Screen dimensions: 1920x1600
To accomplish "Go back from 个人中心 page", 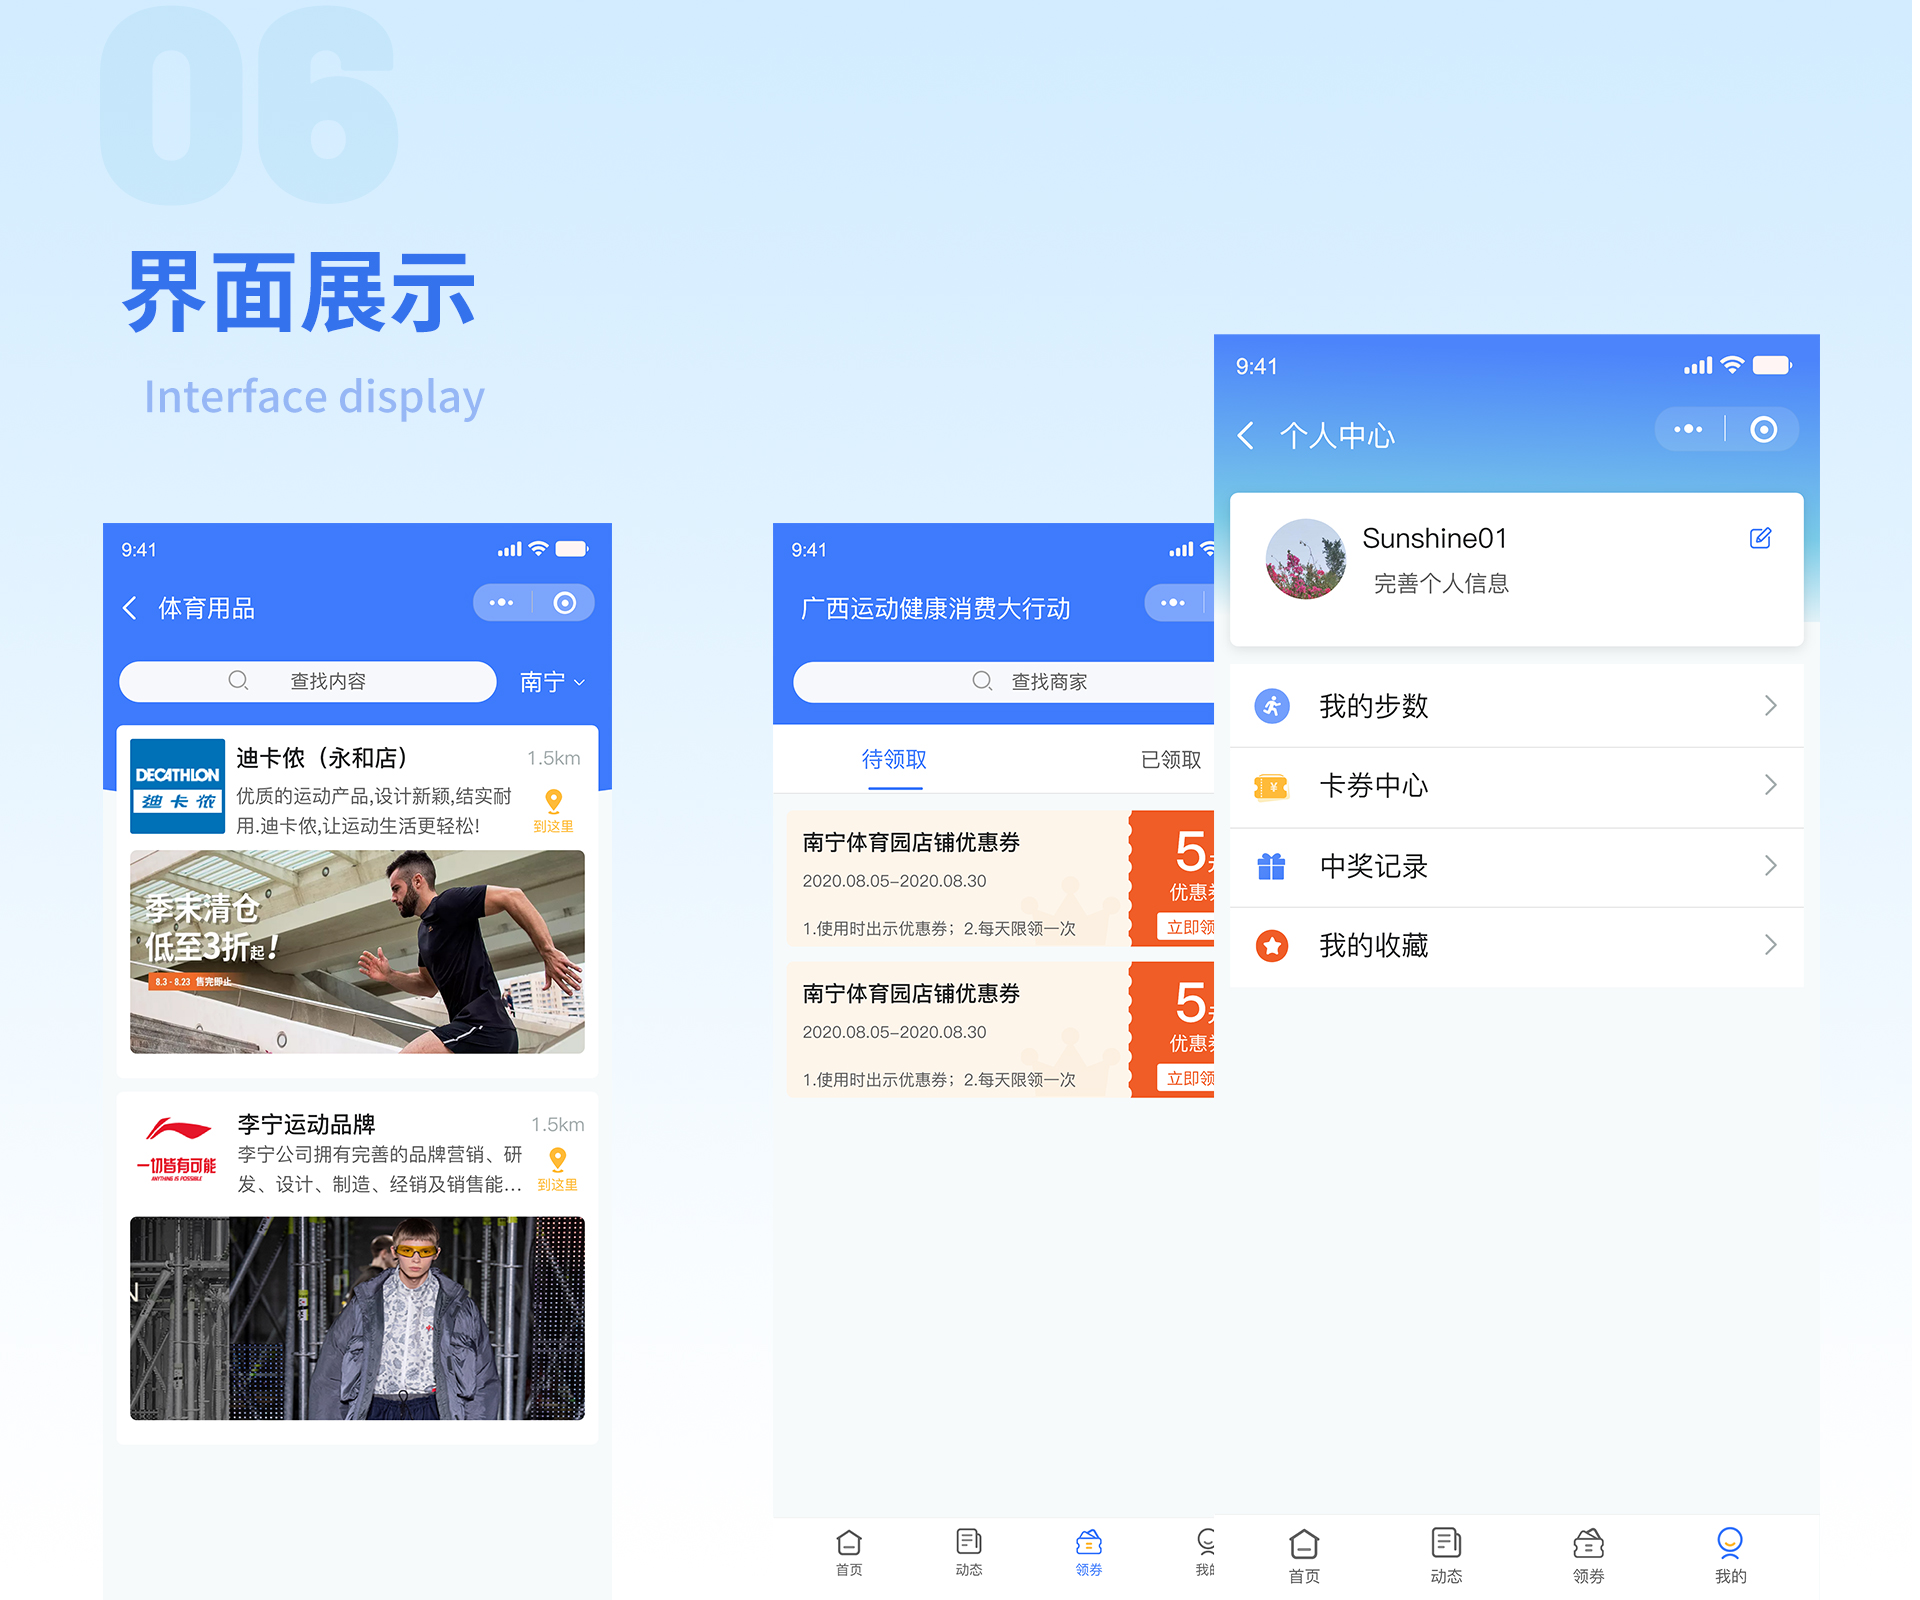I will pyautogui.click(x=1246, y=436).
